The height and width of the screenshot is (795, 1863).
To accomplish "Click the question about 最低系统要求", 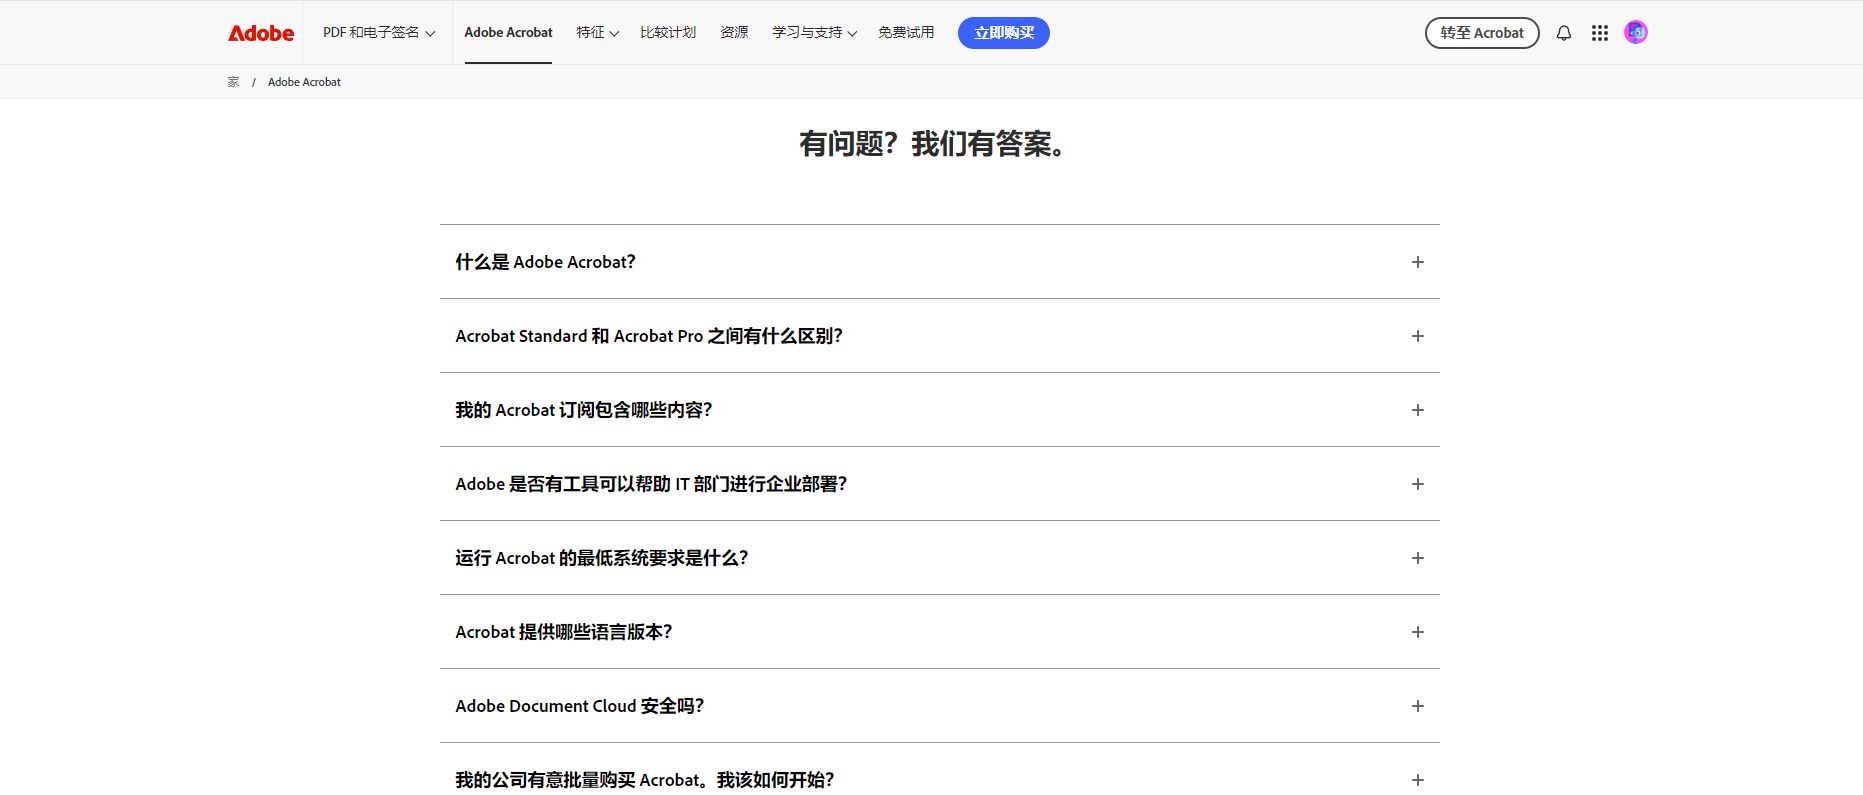I will [x=601, y=558].
